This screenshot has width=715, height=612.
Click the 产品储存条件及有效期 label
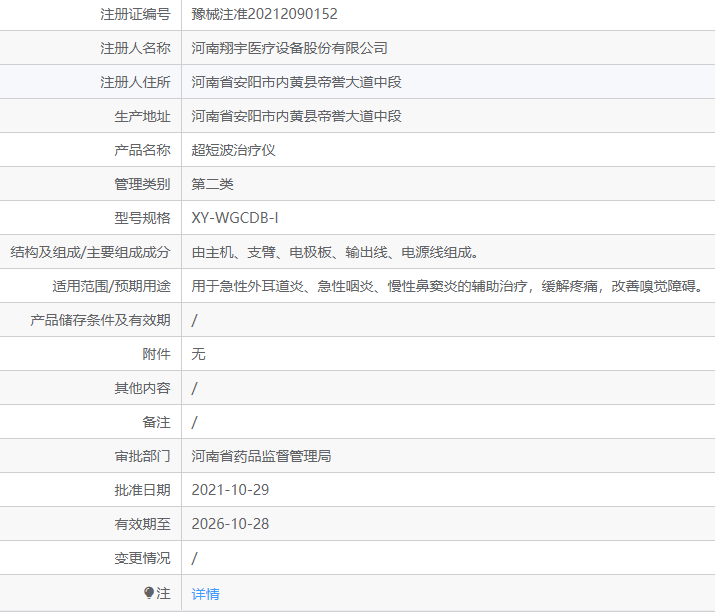point(100,320)
